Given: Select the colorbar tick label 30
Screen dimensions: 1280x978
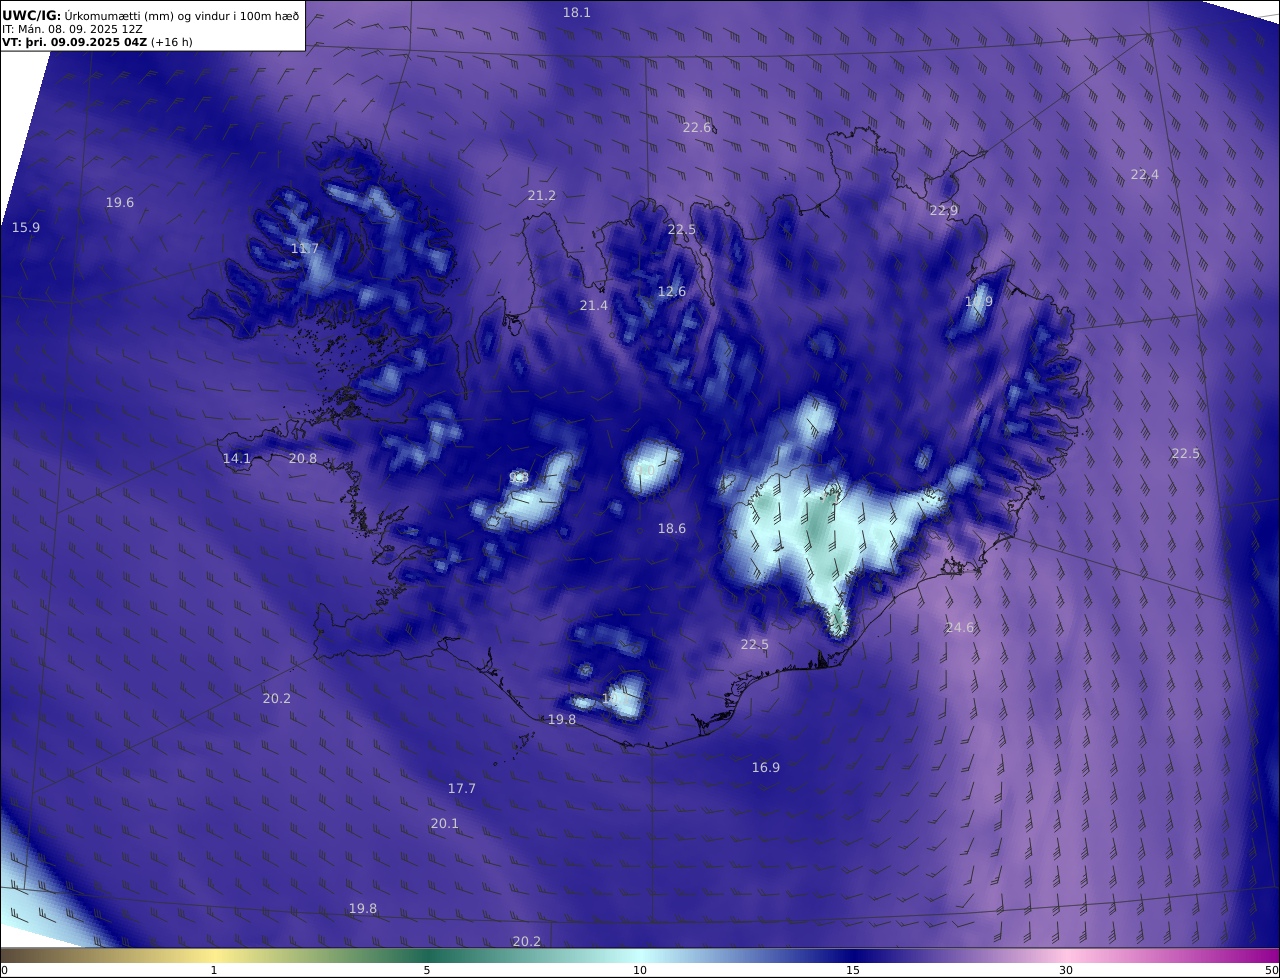Looking at the screenshot, I should click(1066, 970).
